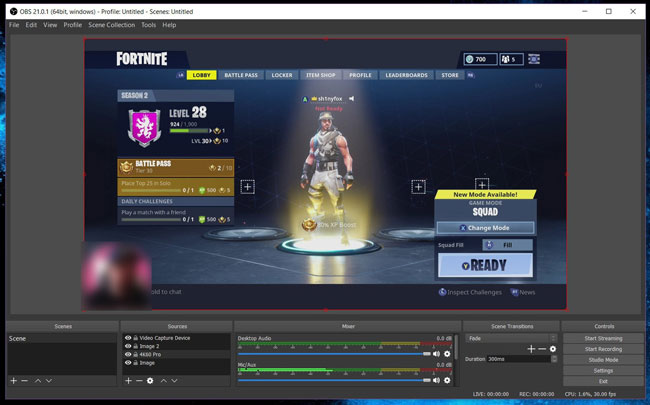Open the Profile menu
Screen dimensions: 650x405
(x=73, y=25)
